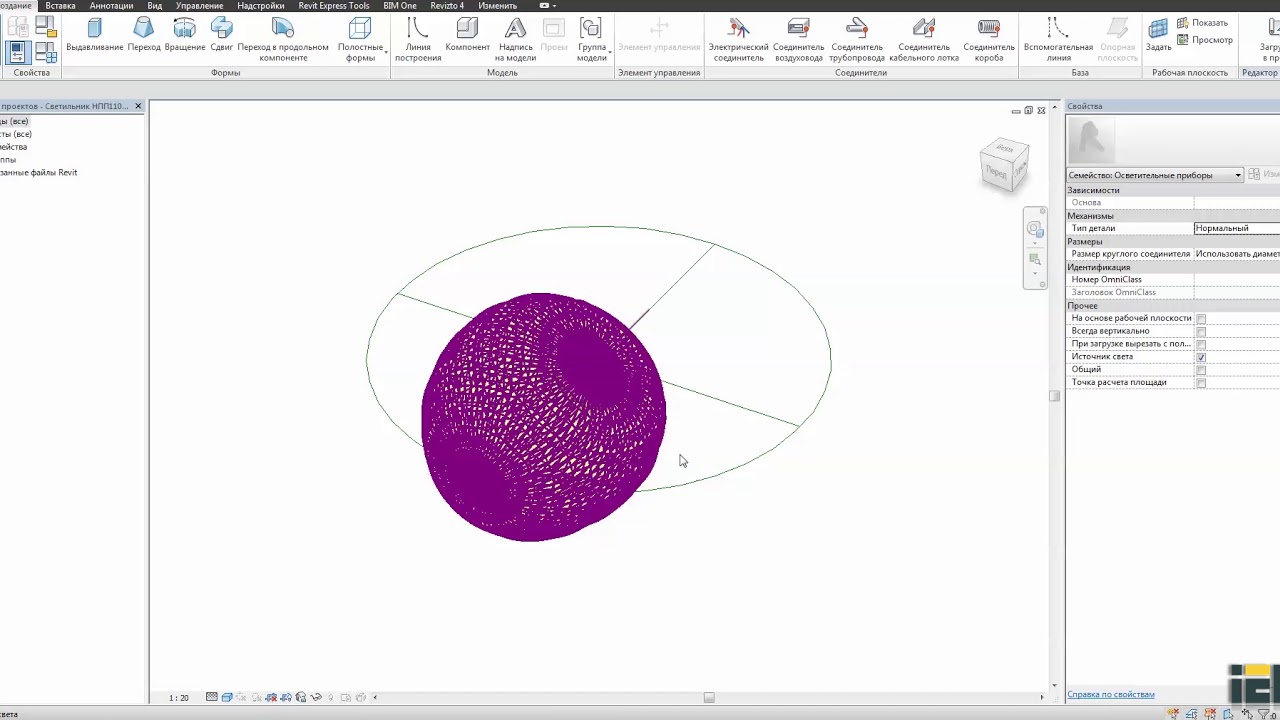
Task: Add an Электрический соединитель
Action: point(738,40)
